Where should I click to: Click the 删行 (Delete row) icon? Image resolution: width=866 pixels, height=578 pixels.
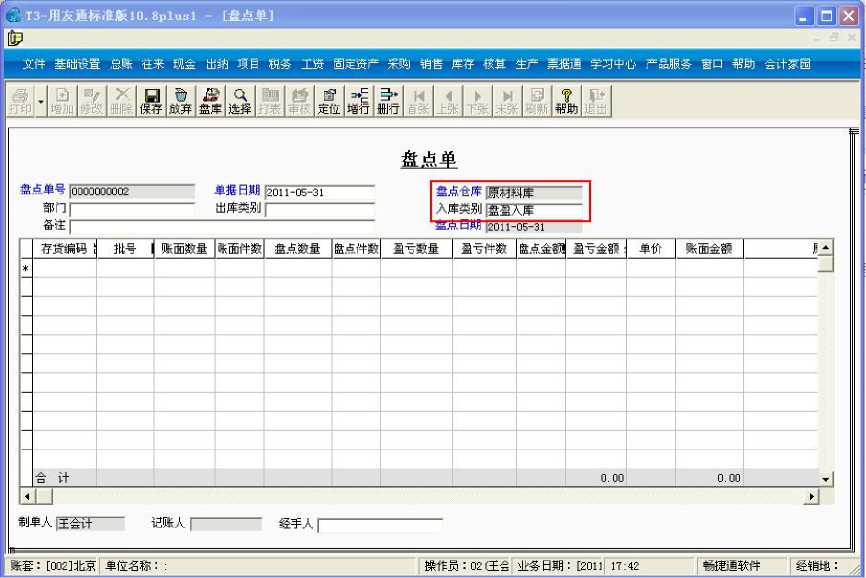[388, 101]
